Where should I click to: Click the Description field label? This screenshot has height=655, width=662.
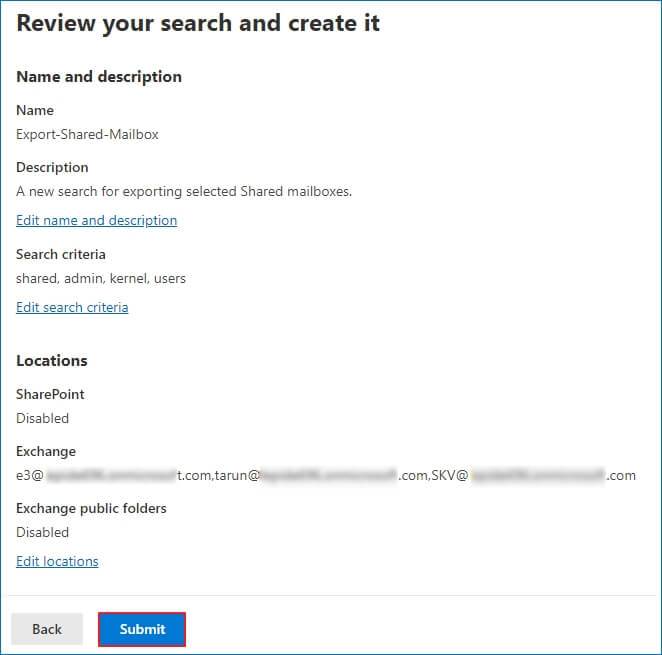coord(52,167)
